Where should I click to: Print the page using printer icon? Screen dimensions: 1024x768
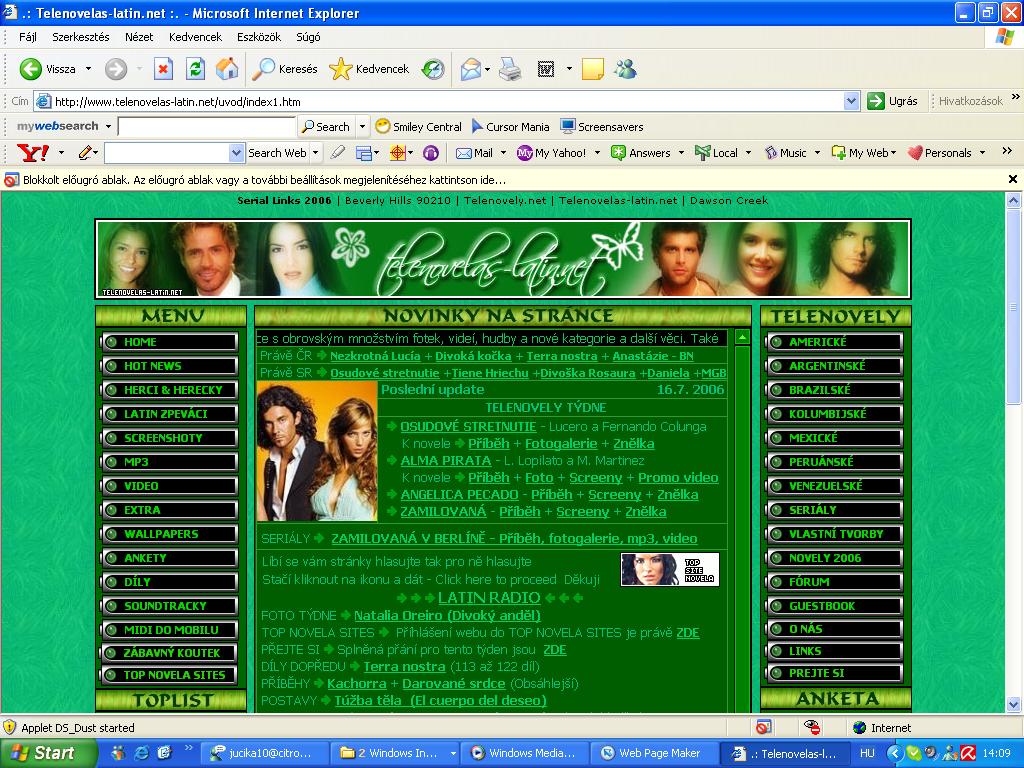click(510, 69)
